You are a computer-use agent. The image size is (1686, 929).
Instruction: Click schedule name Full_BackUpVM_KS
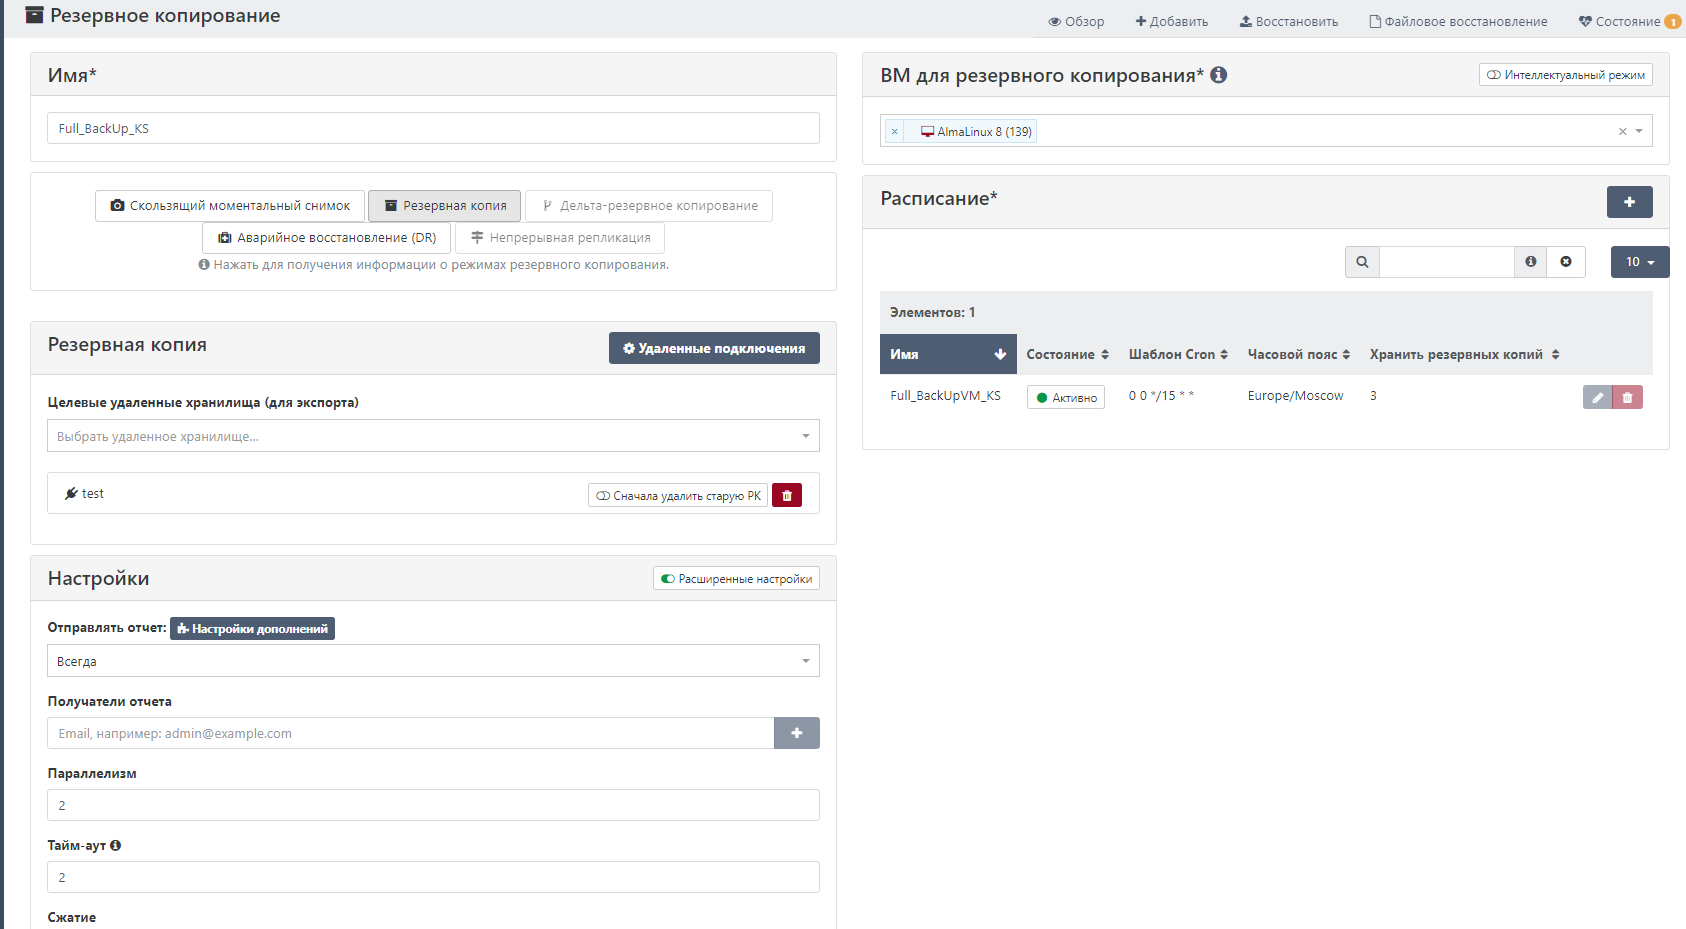pos(945,396)
